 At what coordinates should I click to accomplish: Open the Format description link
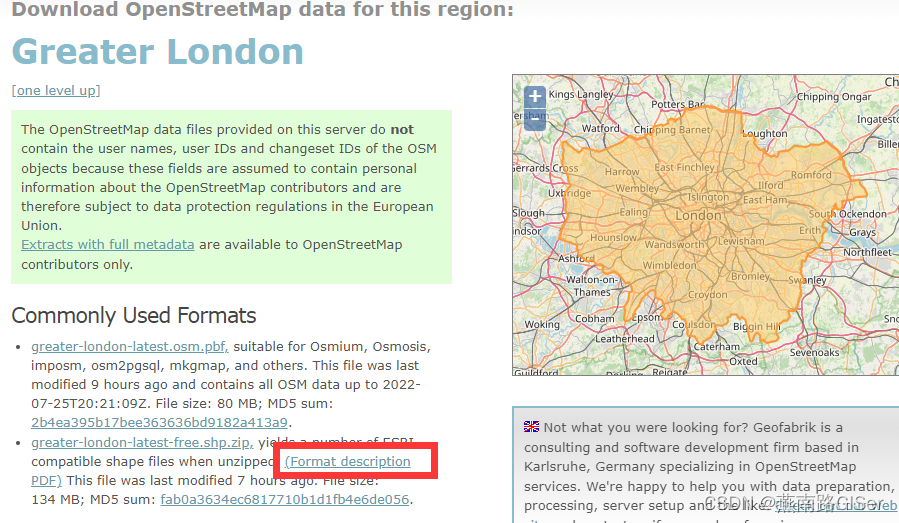click(x=347, y=462)
